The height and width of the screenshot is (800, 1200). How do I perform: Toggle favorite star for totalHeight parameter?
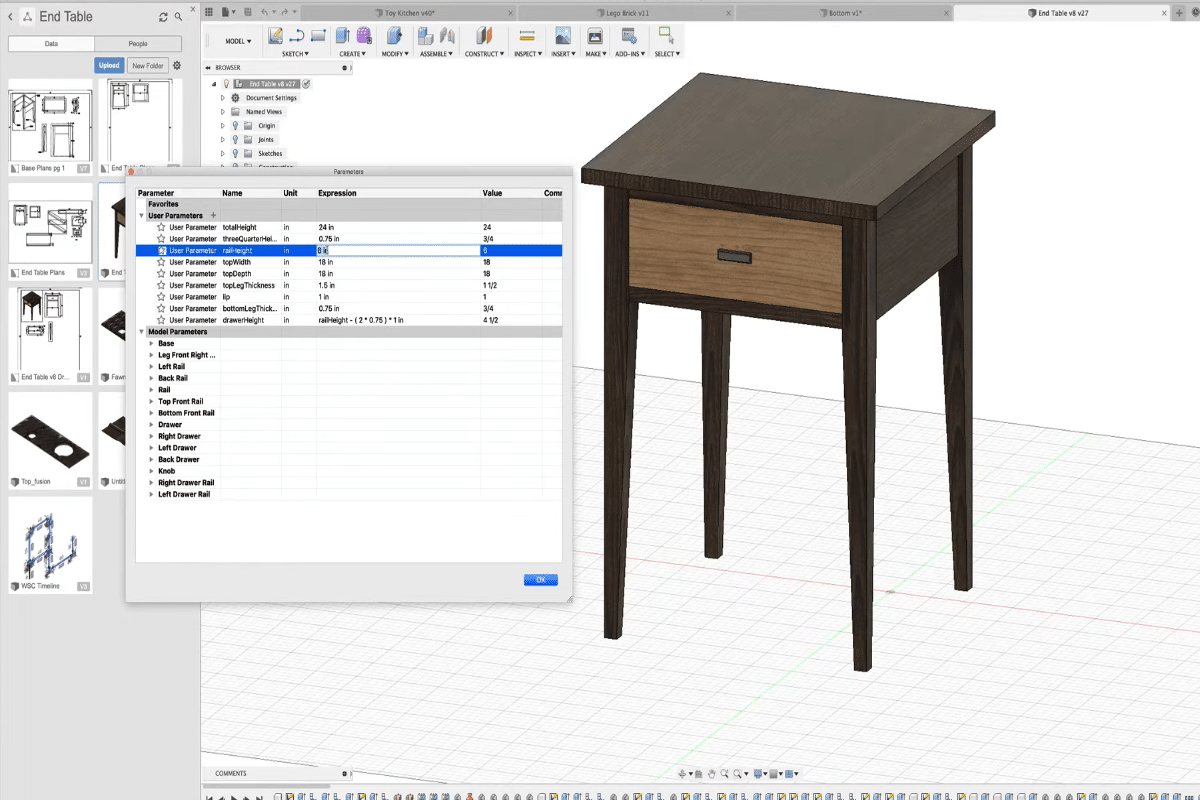(x=161, y=228)
